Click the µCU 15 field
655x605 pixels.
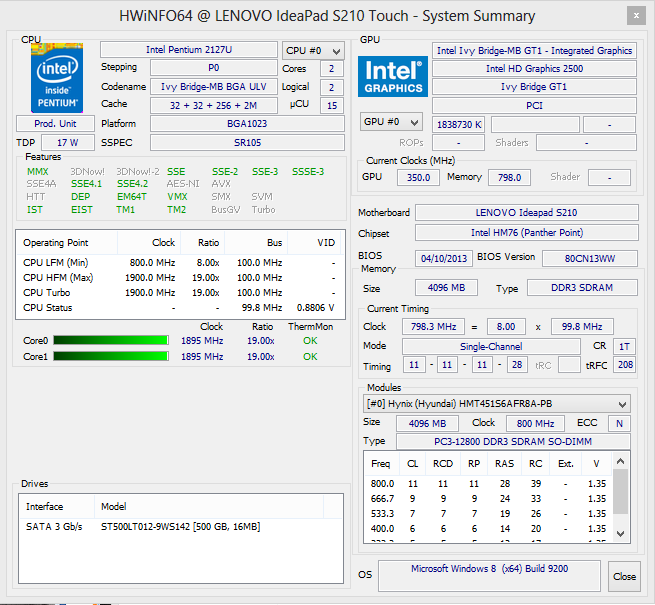(x=332, y=105)
